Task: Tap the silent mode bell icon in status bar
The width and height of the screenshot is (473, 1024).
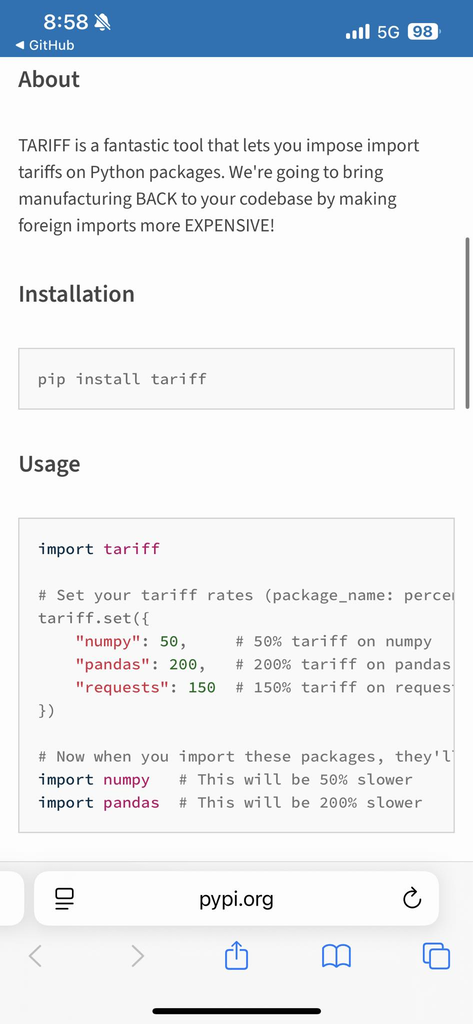Action: (x=103, y=23)
